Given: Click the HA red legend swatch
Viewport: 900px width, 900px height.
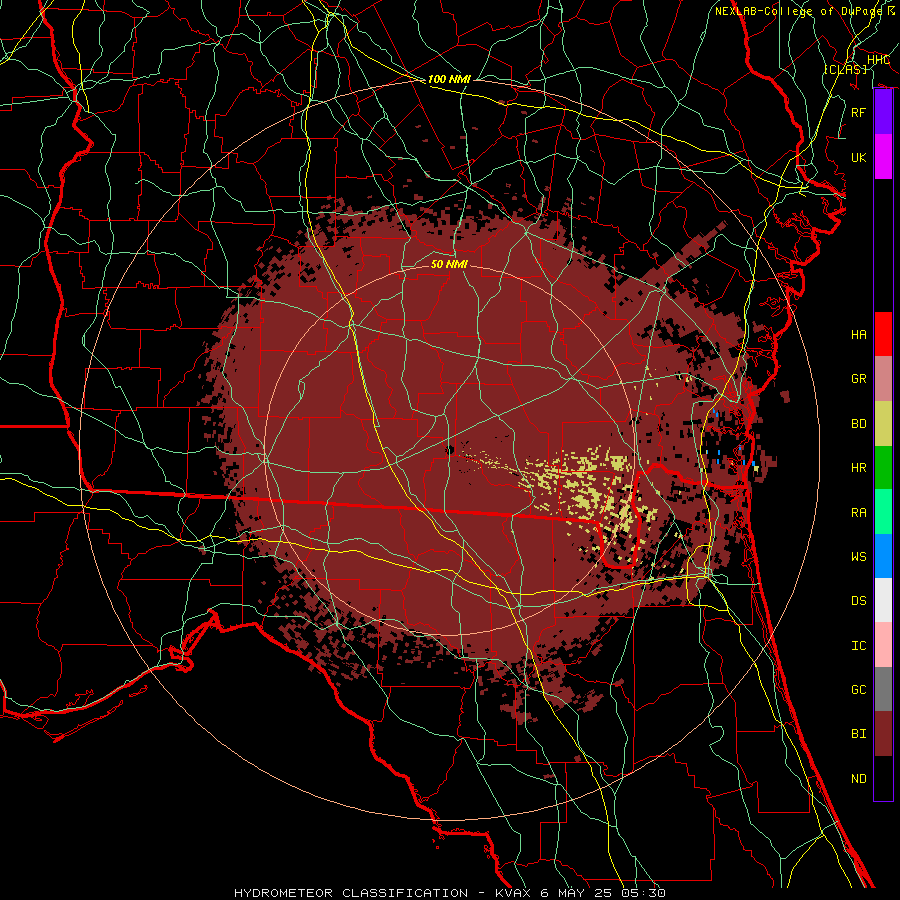Looking at the screenshot, I should click(x=883, y=334).
